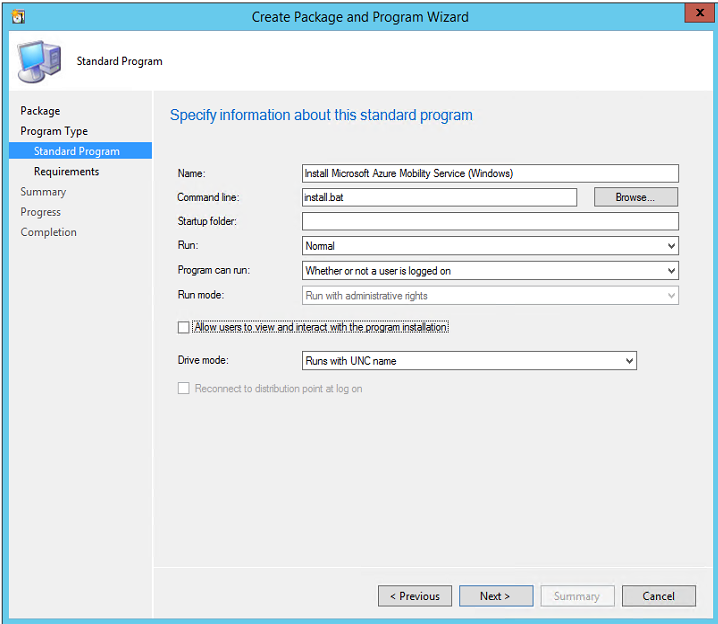Click the Create Package and Program Wizard title
718x624 pixels.
point(360,17)
